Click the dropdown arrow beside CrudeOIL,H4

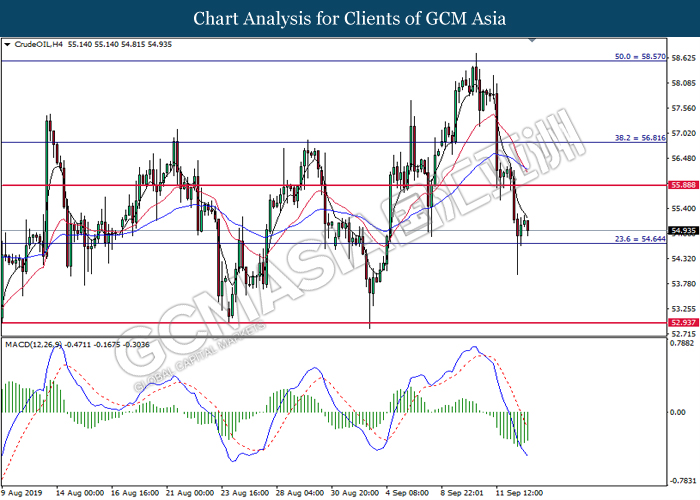tap(8, 45)
